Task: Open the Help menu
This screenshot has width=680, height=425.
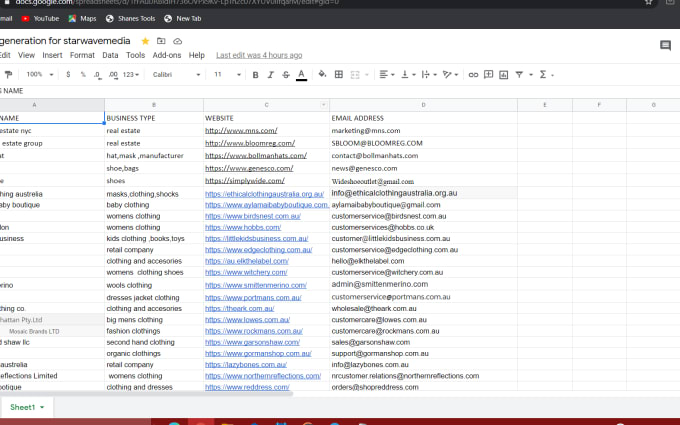Action: pos(196,55)
